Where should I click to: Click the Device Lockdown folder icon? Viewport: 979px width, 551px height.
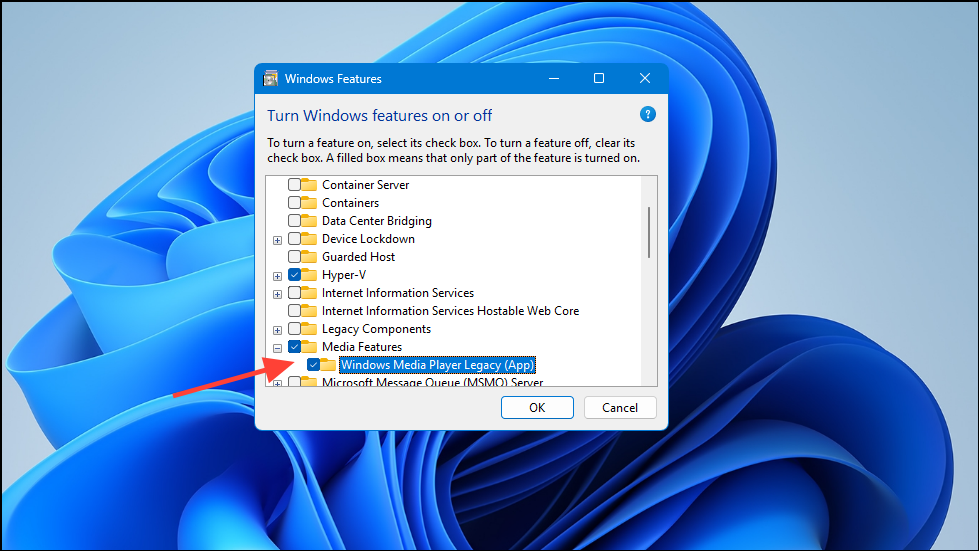click(308, 239)
